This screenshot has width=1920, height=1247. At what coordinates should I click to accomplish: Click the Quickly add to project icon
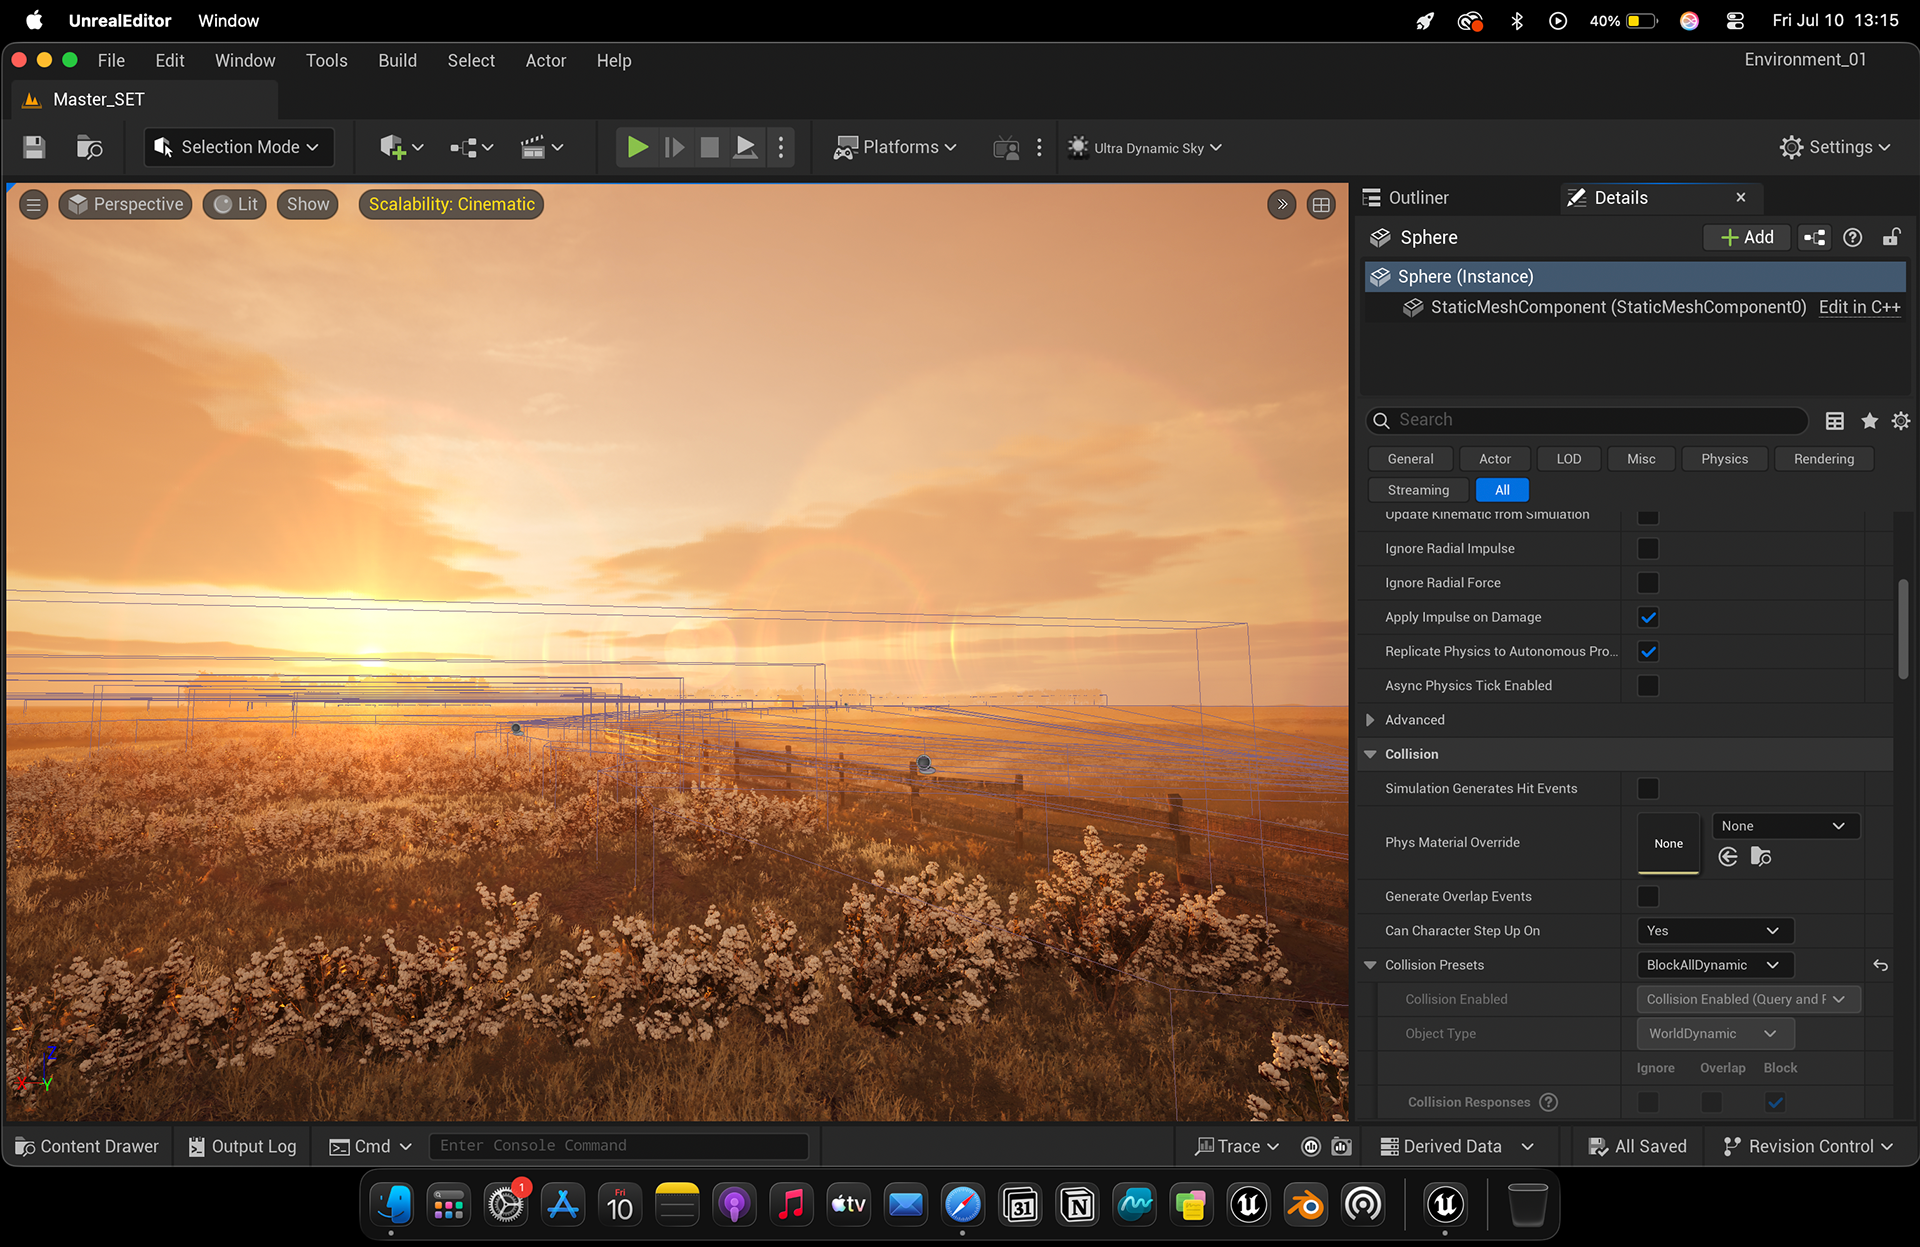(393, 147)
